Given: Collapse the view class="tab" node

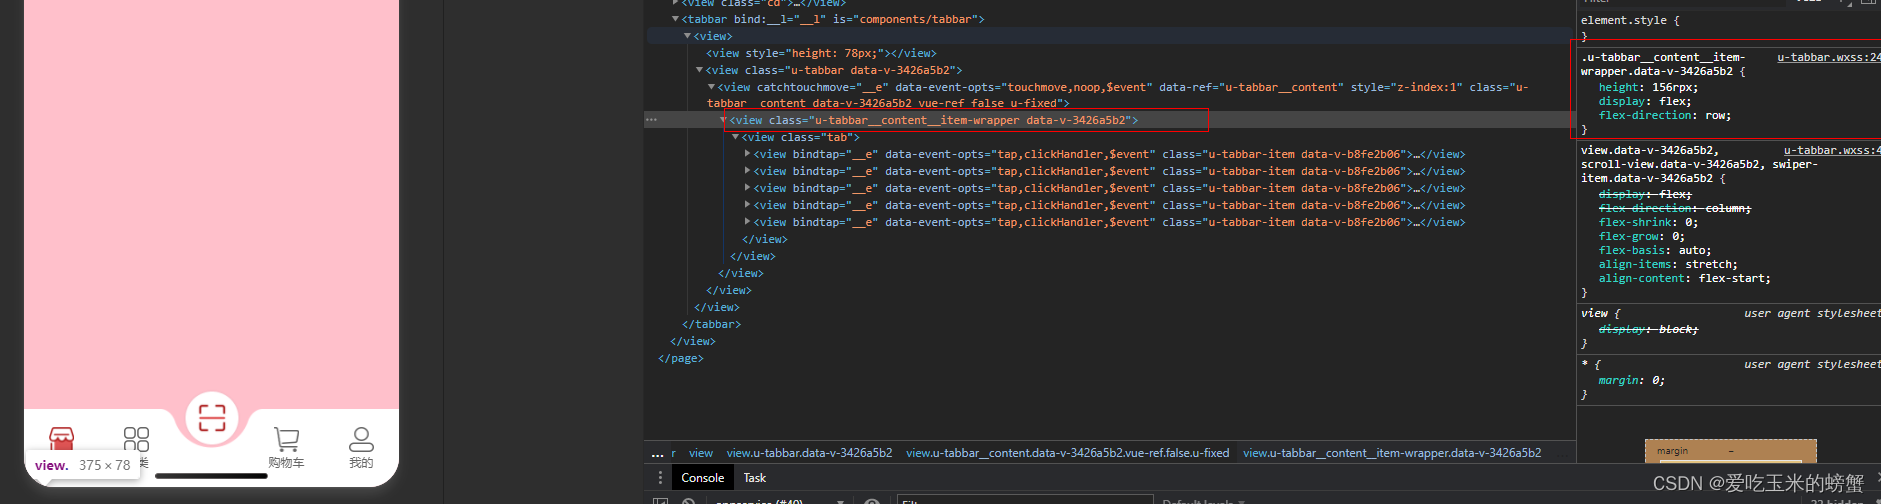Looking at the screenshot, I should [x=735, y=137].
